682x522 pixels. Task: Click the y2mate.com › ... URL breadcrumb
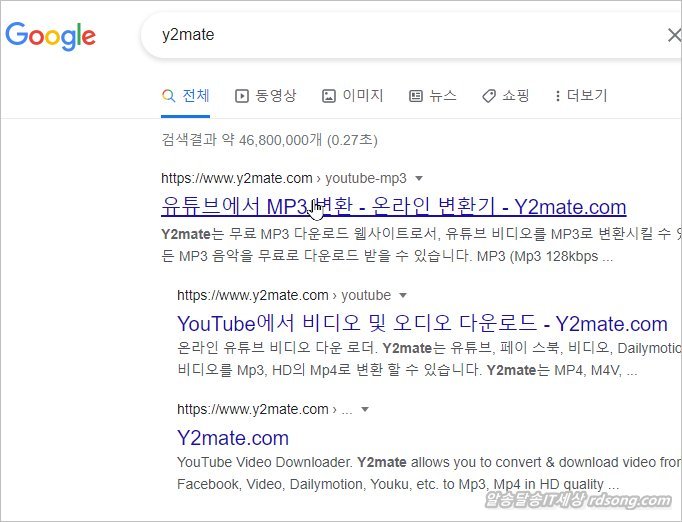pyautogui.click(x=264, y=410)
